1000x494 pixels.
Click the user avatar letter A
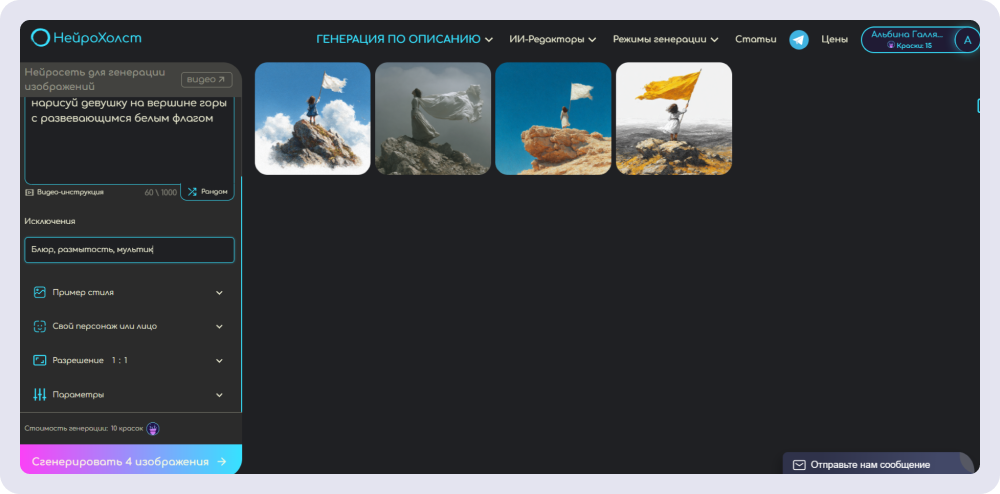pos(966,40)
